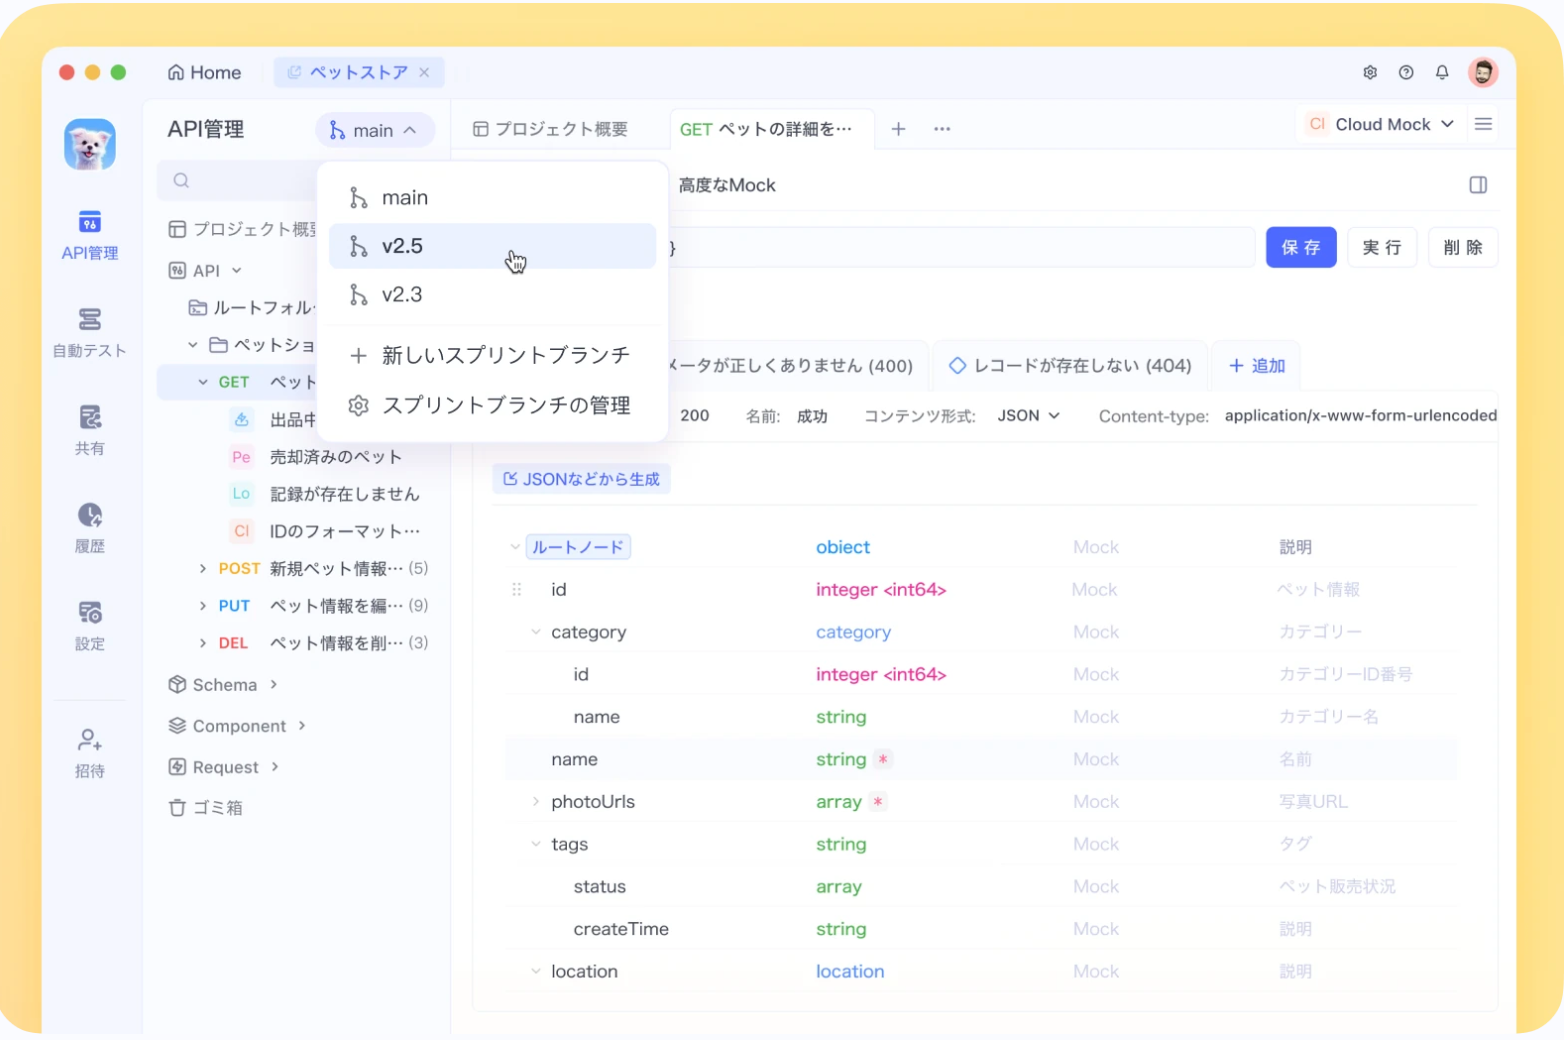
Task: Open the 共有 (share) sidebar icon
Action: coord(89,428)
